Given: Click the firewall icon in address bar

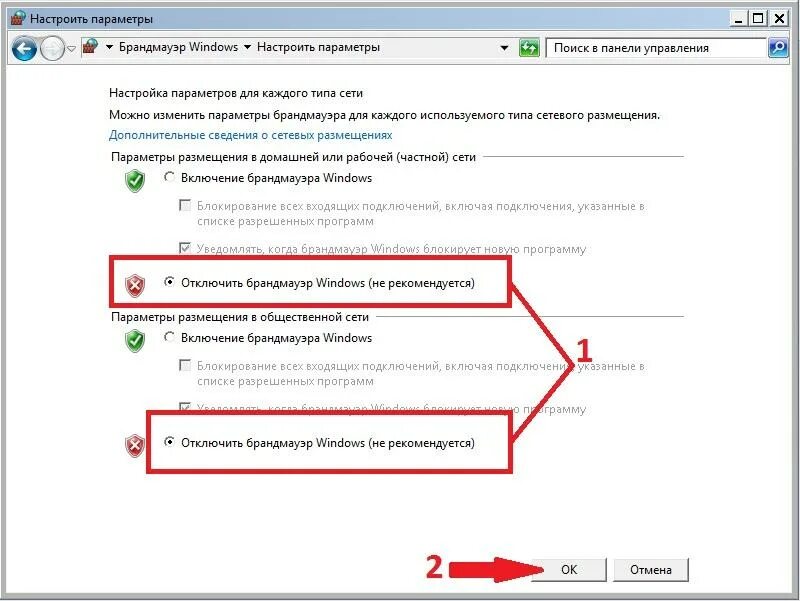Looking at the screenshot, I should point(90,47).
